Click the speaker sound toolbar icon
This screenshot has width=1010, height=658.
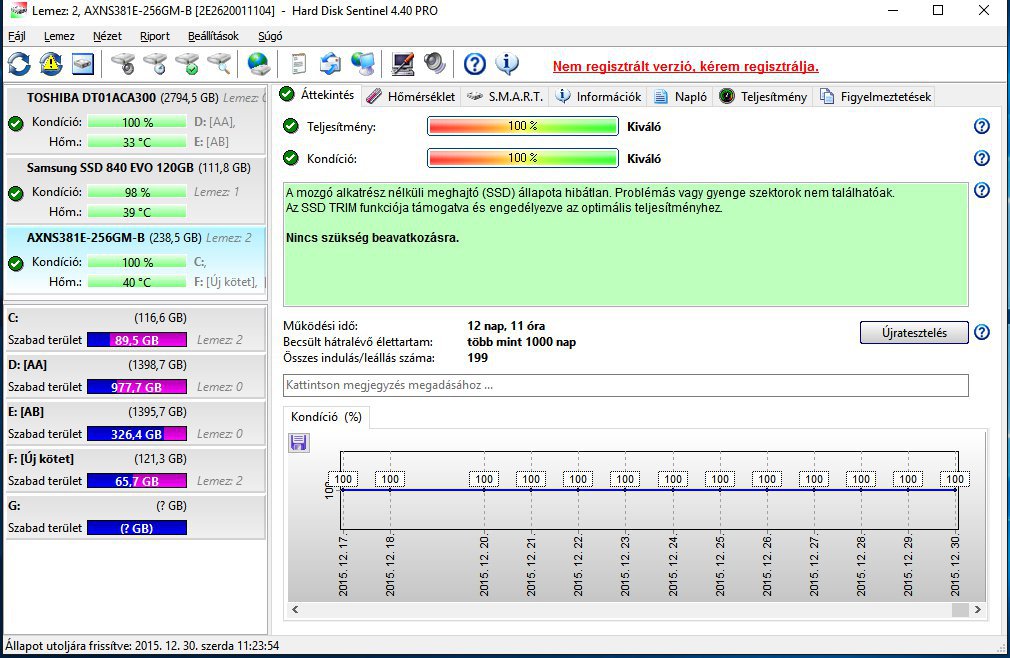tap(435, 64)
